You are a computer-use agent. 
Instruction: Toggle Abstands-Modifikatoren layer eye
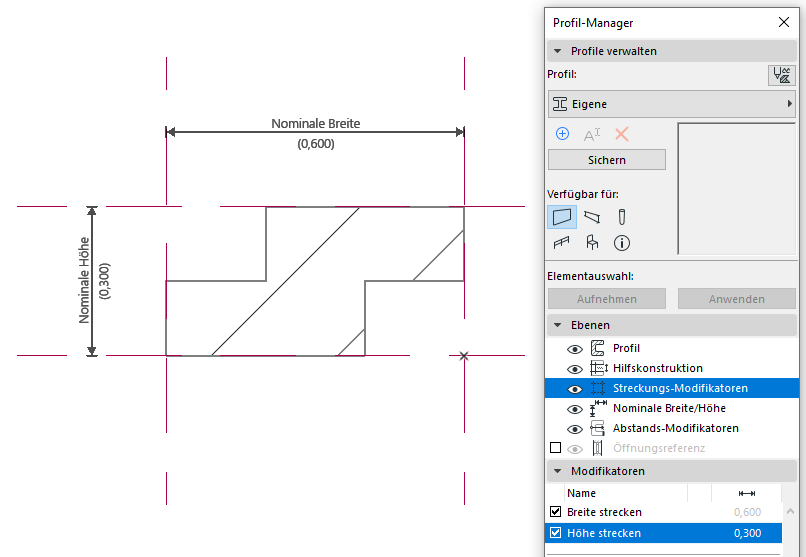pos(575,430)
